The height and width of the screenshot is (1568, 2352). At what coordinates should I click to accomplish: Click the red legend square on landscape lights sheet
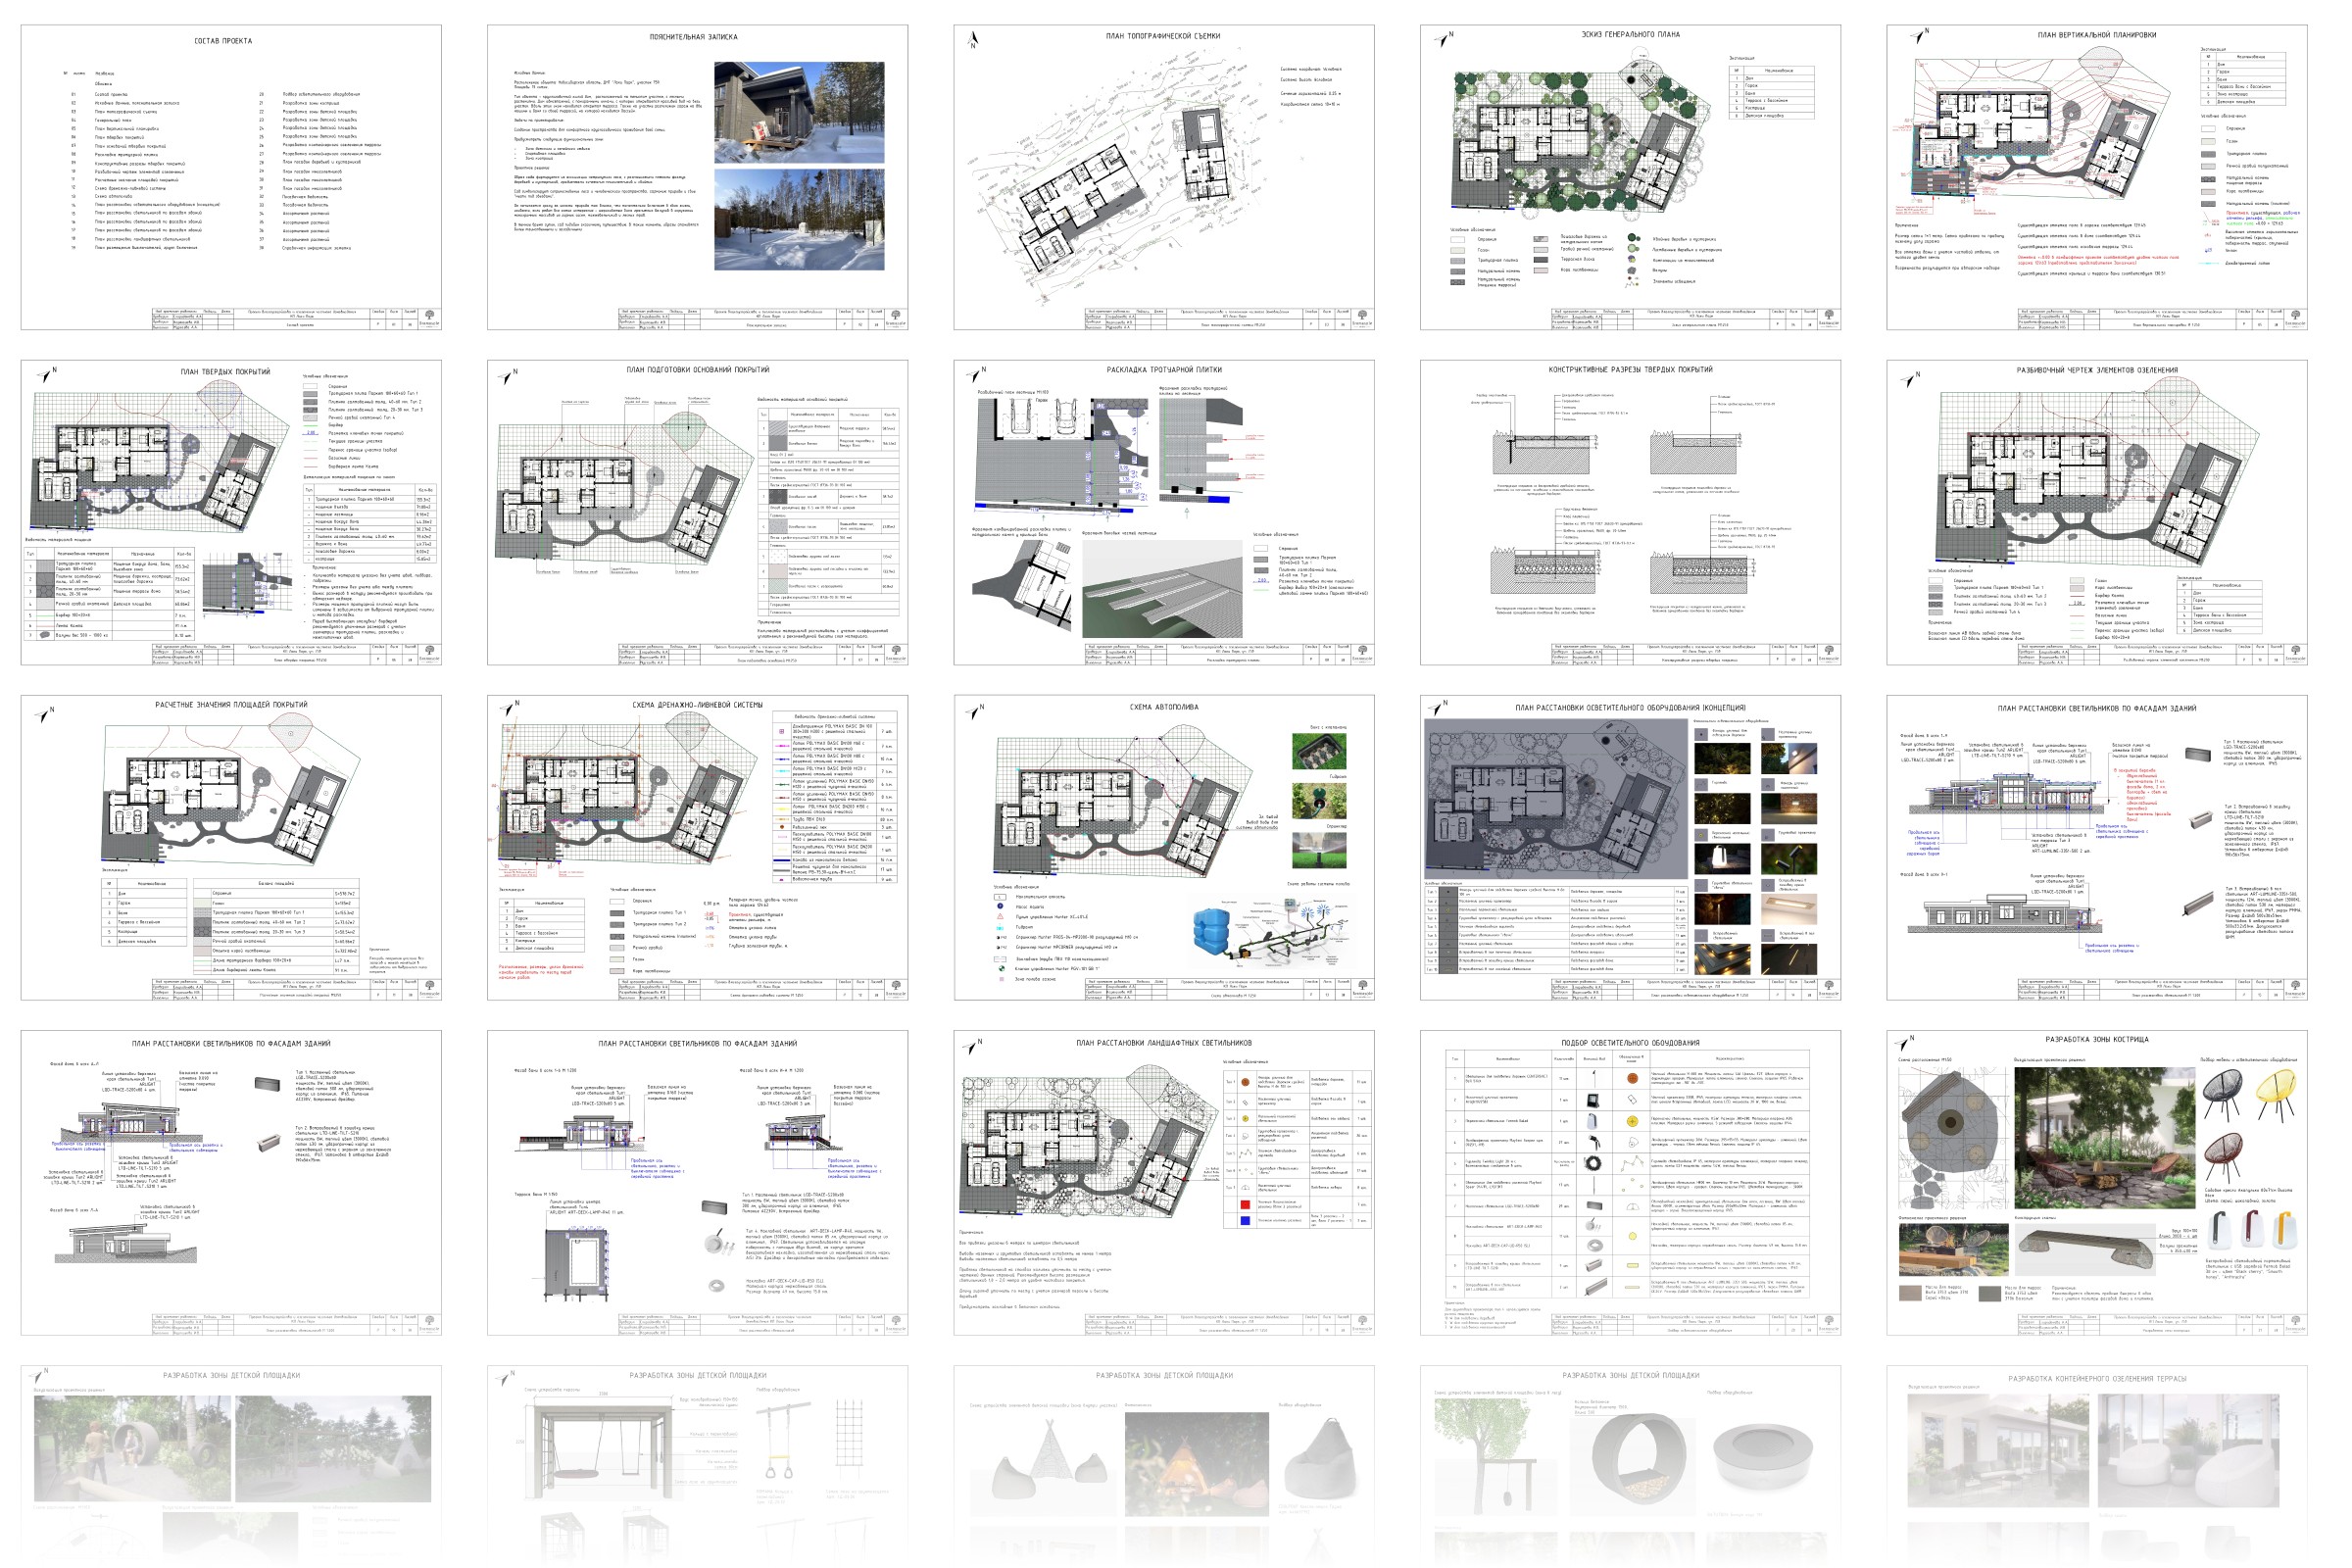(1244, 1205)
